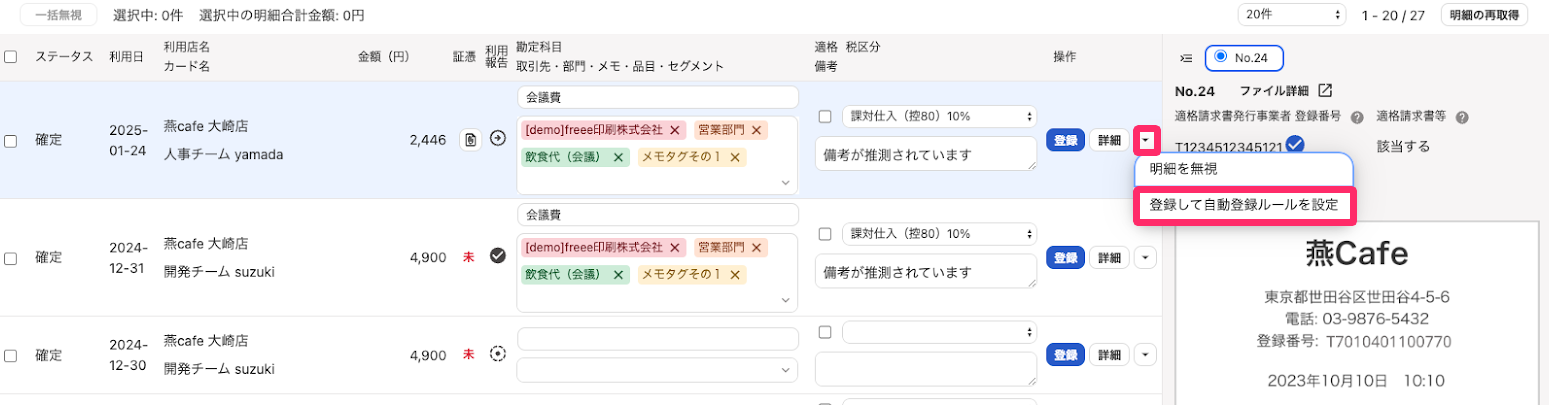Click the black checkmark usage report icon
This screenshot has width=1549, height=405.
coord(498,257)
